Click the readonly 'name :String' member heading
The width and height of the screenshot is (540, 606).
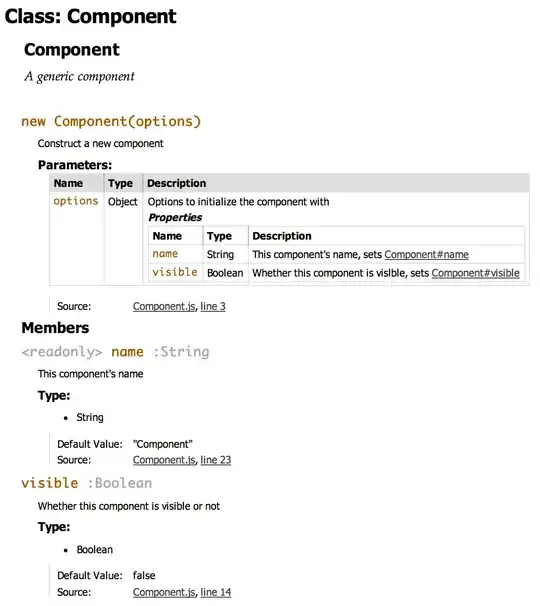116,352
